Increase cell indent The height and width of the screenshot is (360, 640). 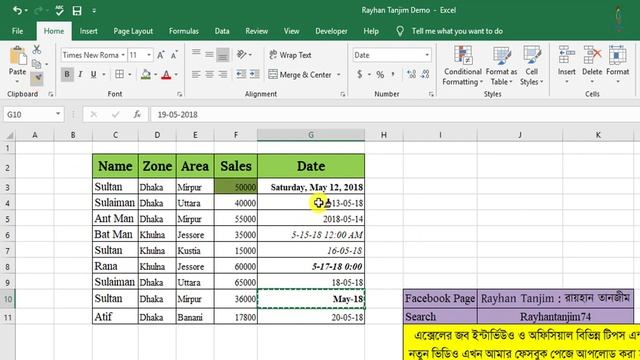254,74
